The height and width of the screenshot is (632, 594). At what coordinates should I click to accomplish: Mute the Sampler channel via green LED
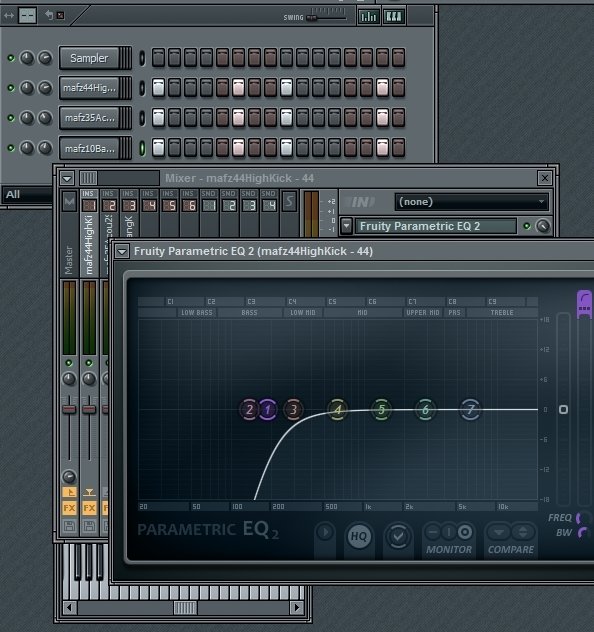pos(11,58)
